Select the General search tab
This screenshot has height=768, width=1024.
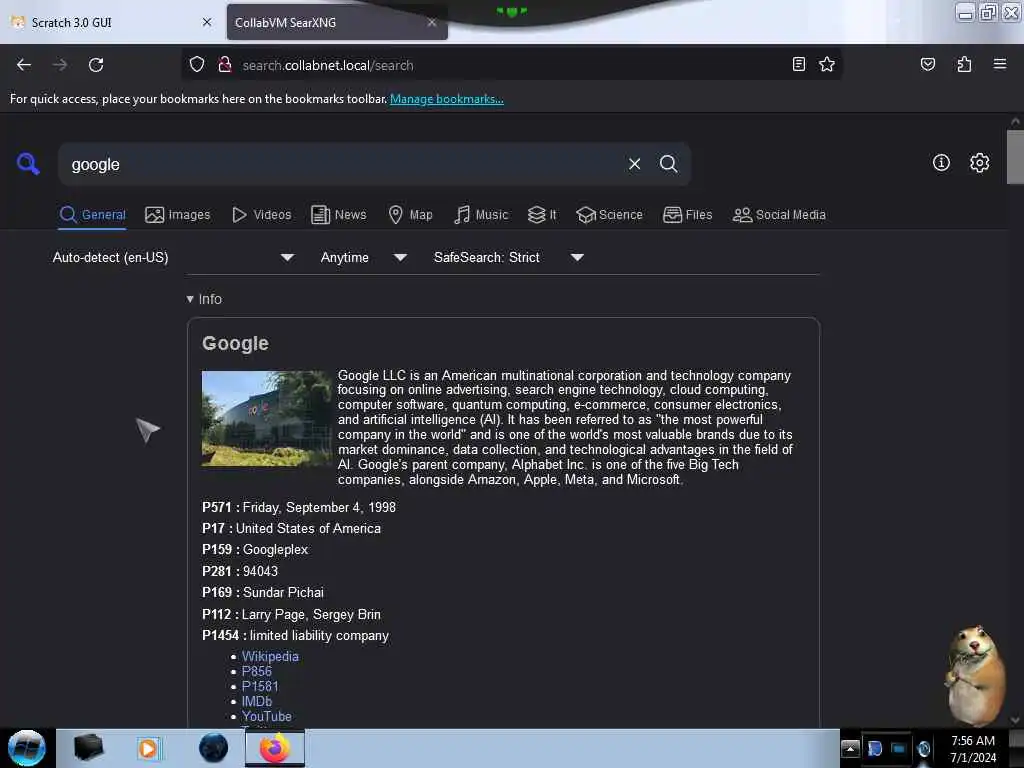click(92, 215)
